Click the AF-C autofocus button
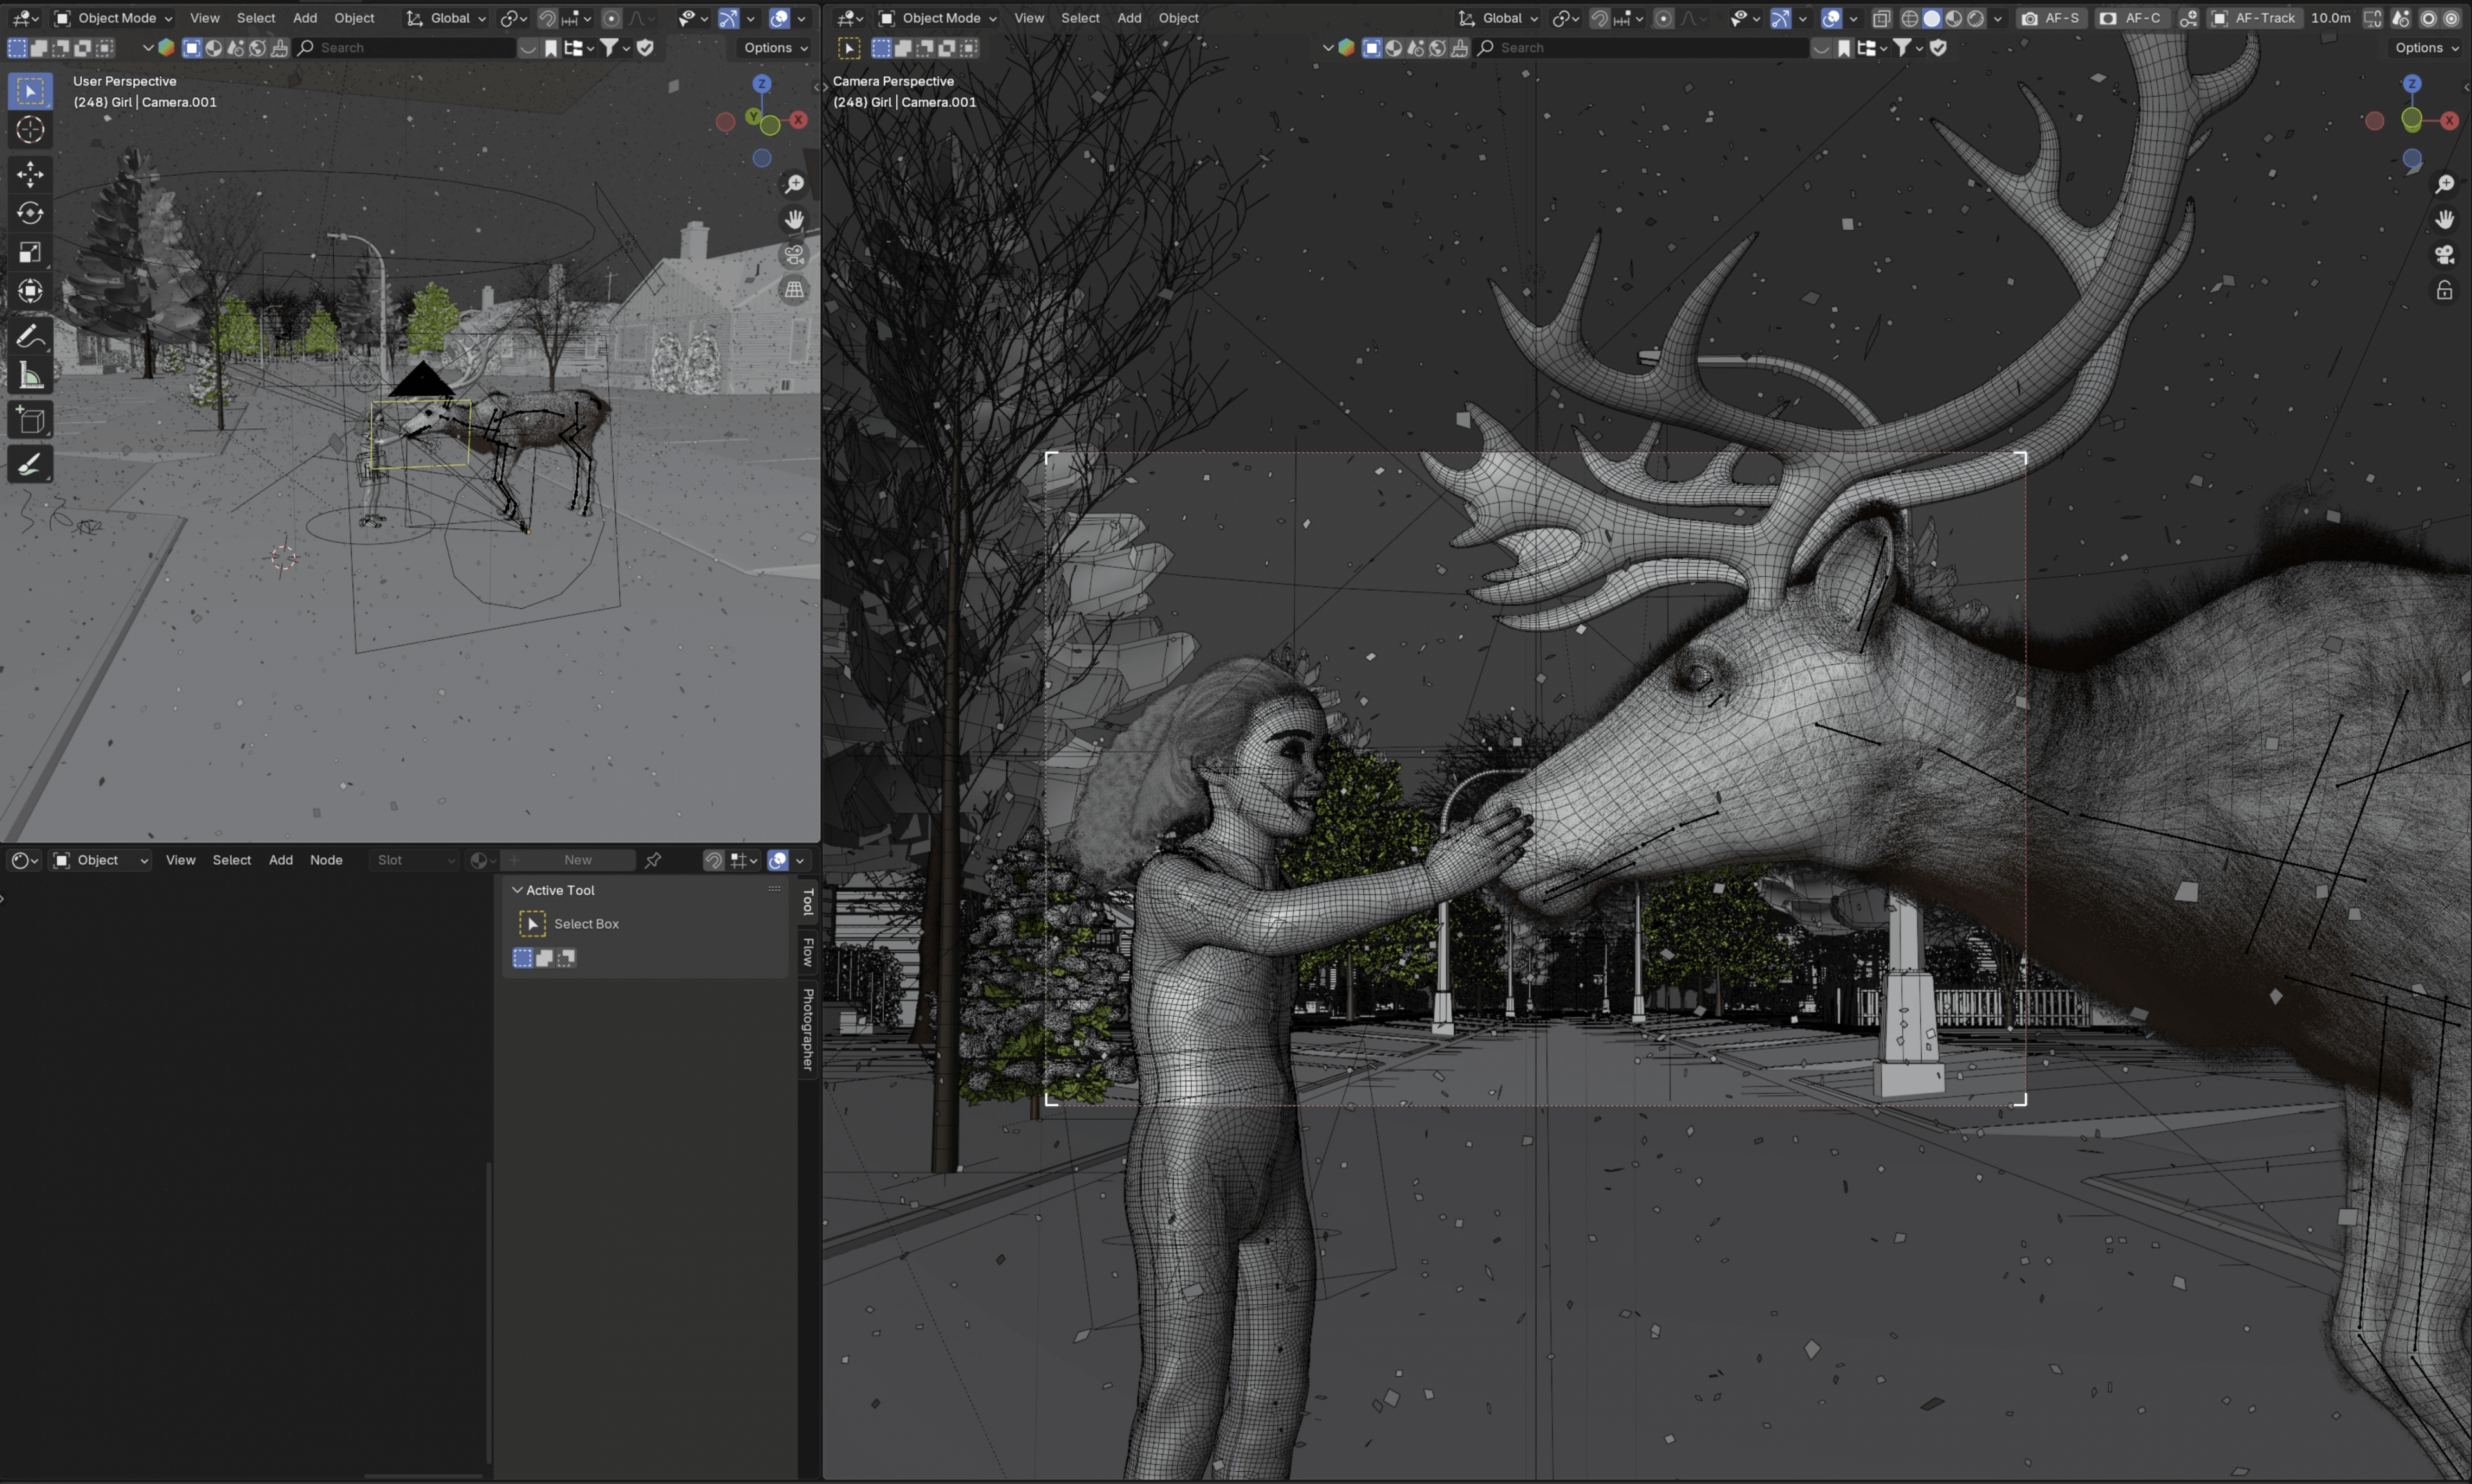2472x1484 pixels. (x=2132, y=18)
